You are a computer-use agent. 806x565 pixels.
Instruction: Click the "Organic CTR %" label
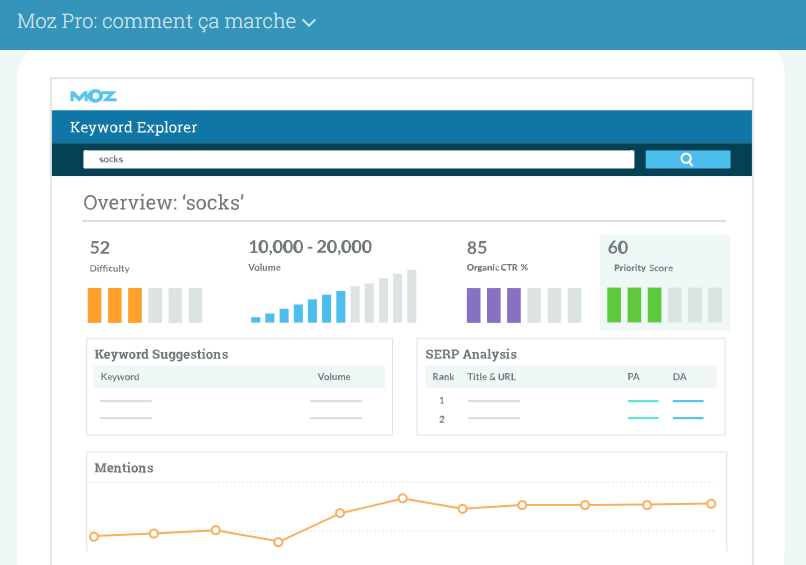click(x=497, y=267)
